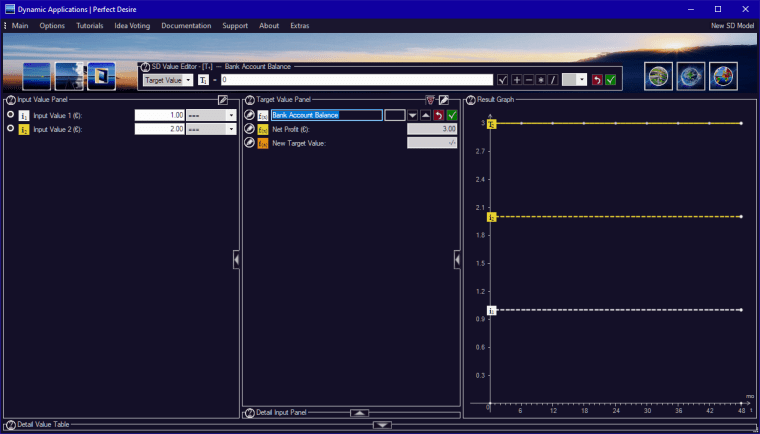Select the radio button for Input Value 2
Viewport: 760px width, 434px height.
10,129
